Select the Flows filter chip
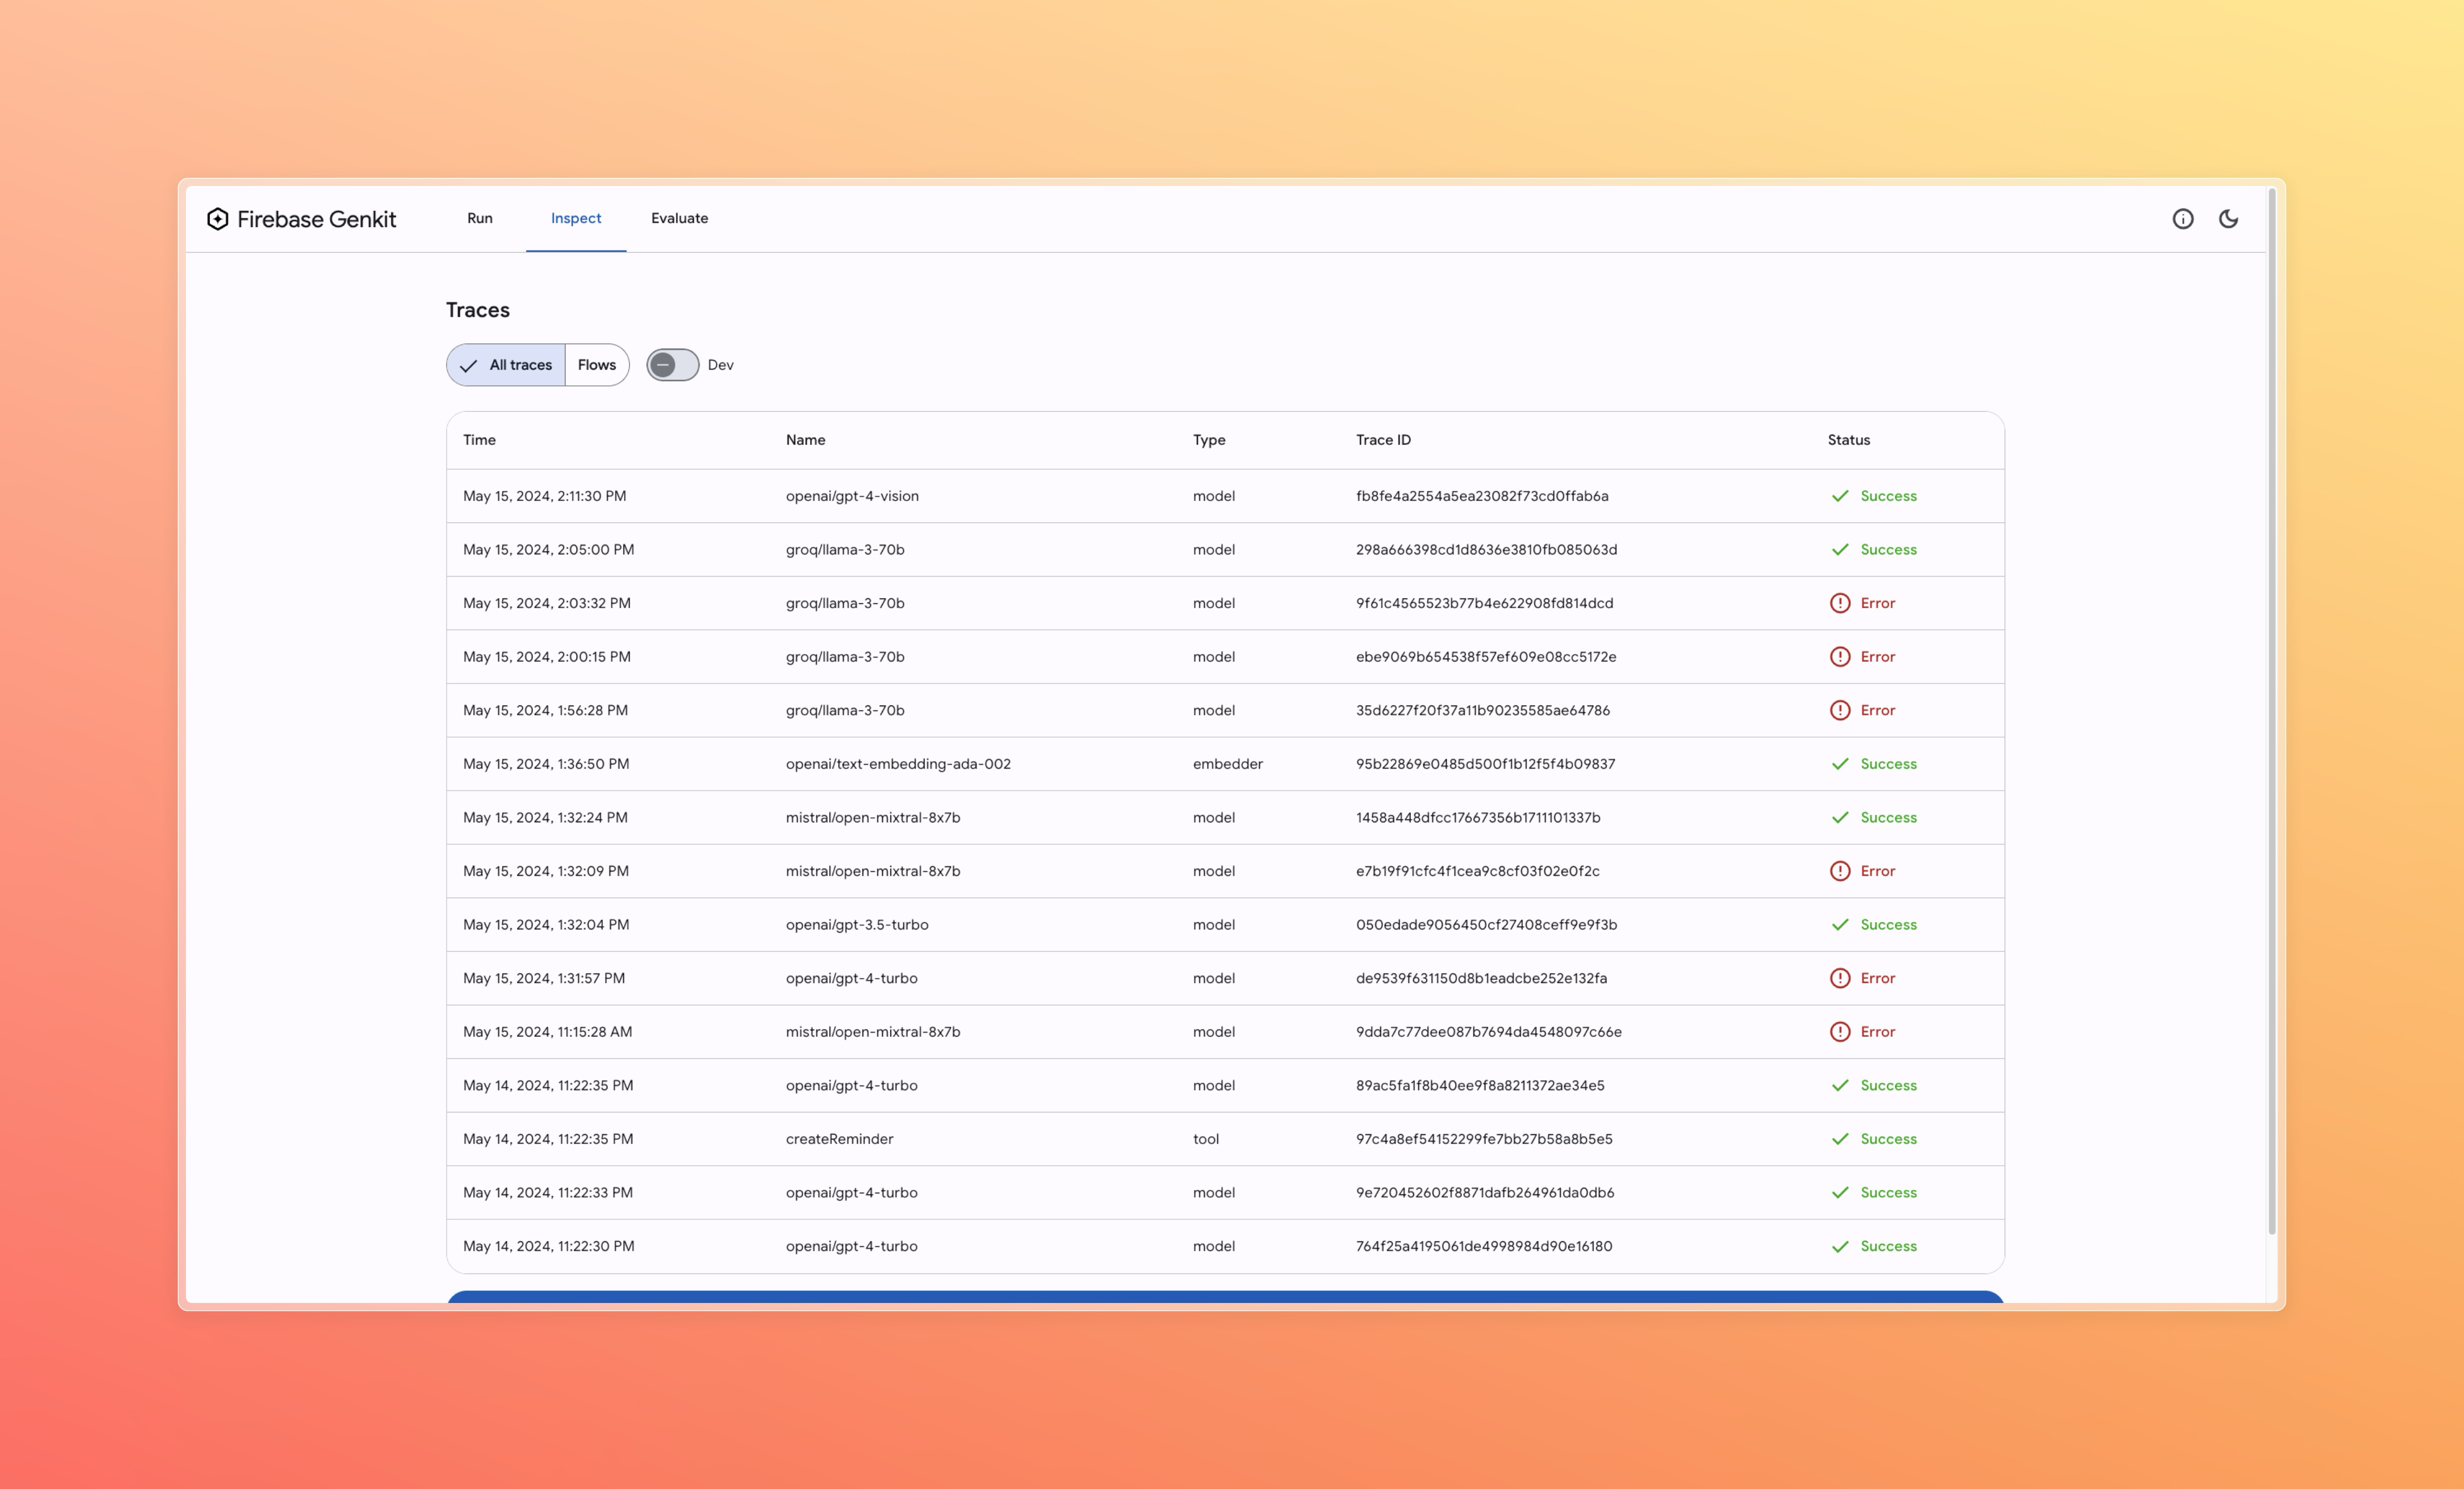This screenshot has height=1489, width=2464. [x=596, y=365]
